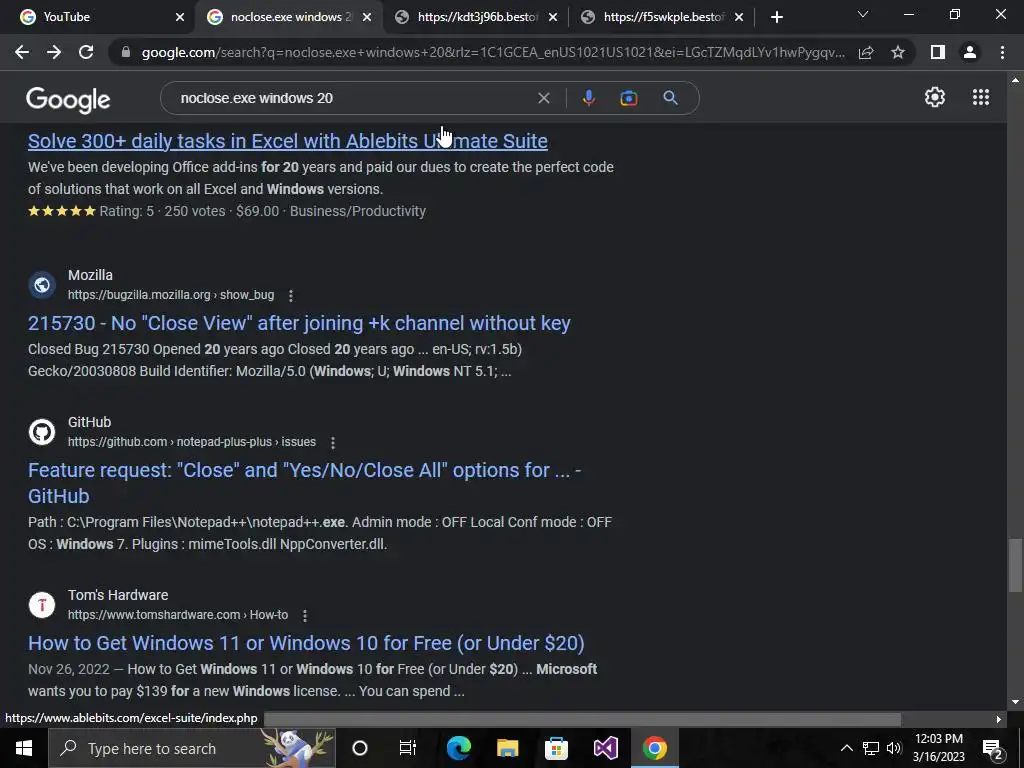Open the taskbar clock and date
This screenshot has height=768, width=1024.
click(x=938, y=748)
